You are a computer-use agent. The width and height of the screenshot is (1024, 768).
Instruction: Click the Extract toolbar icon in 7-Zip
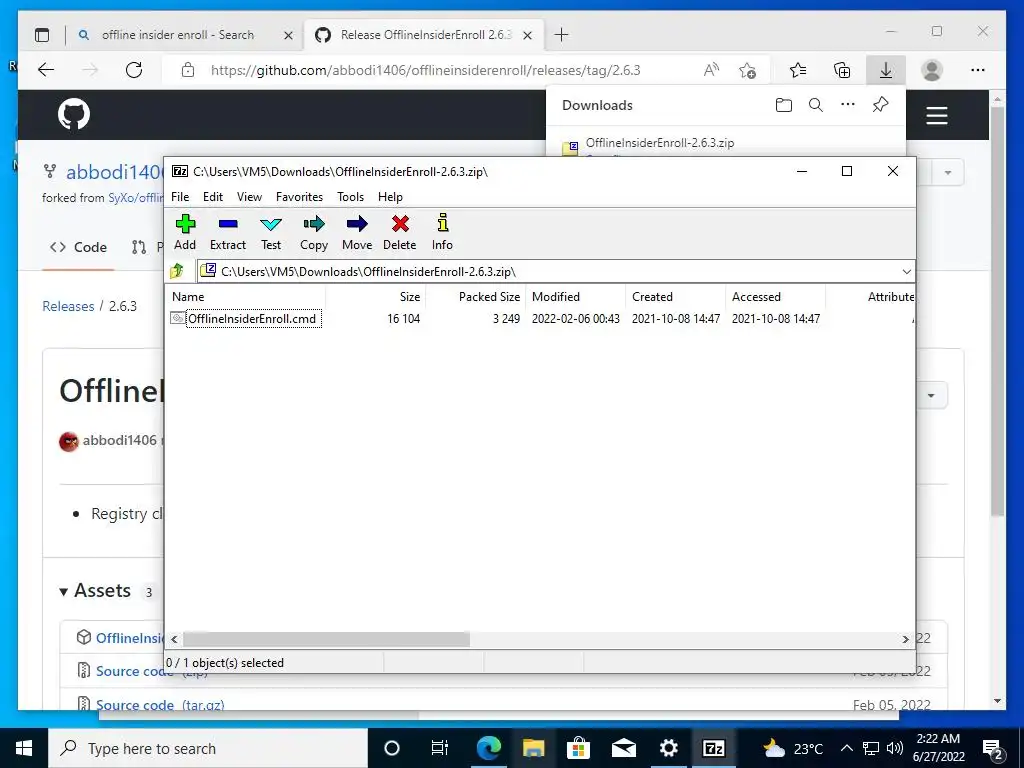(228, 232)
